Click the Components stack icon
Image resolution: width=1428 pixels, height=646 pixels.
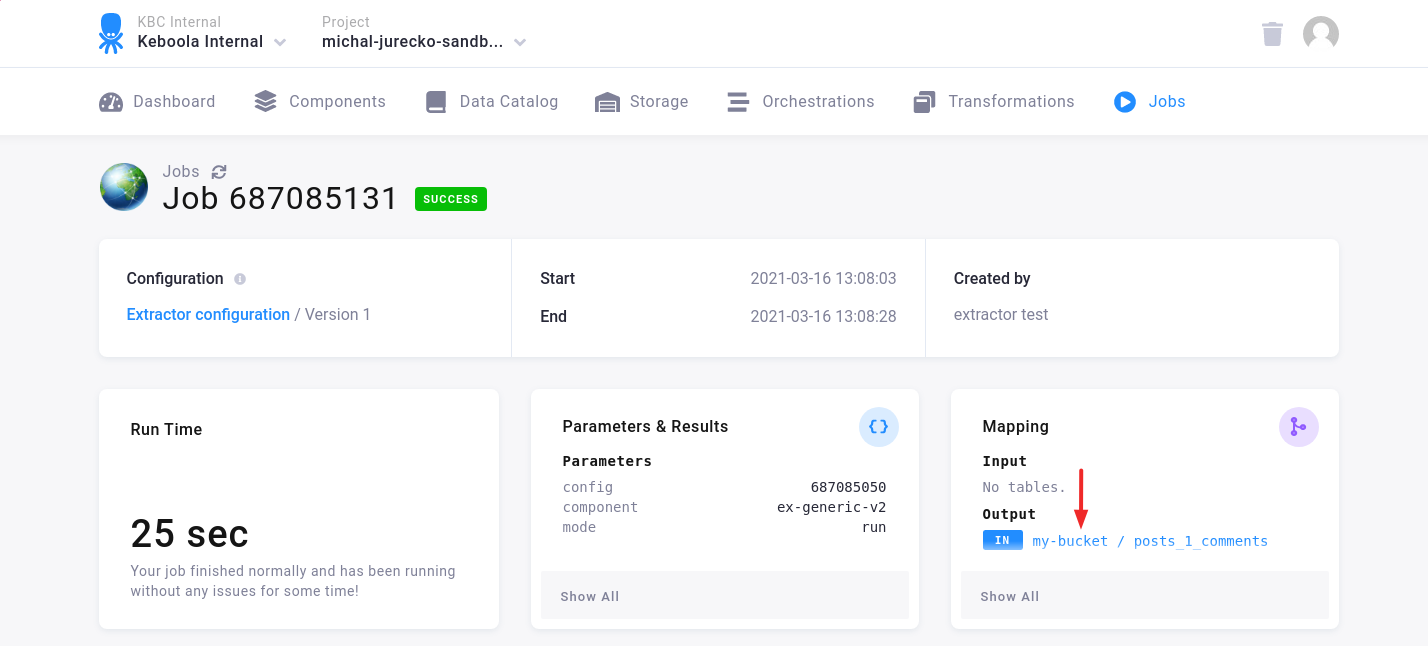point(265,102)
